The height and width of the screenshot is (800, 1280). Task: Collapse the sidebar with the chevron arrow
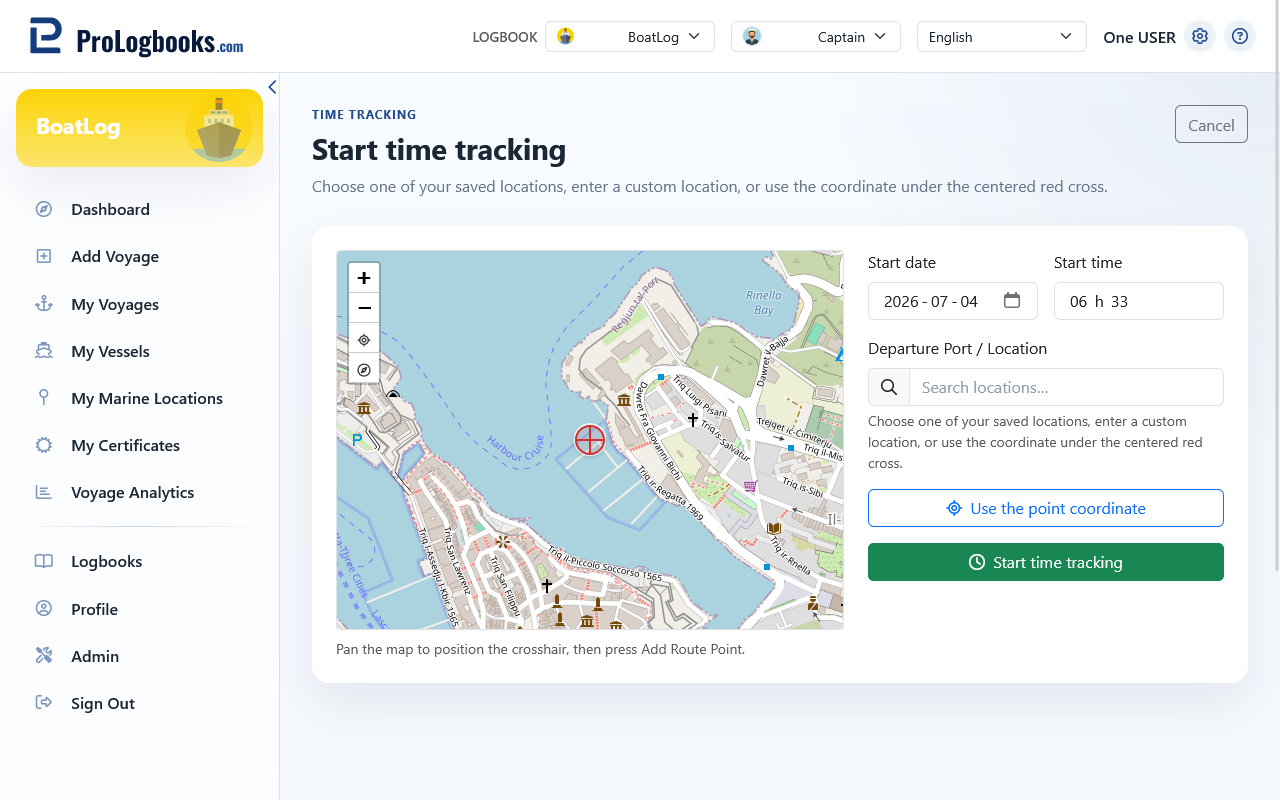click(x=272, y=87)
